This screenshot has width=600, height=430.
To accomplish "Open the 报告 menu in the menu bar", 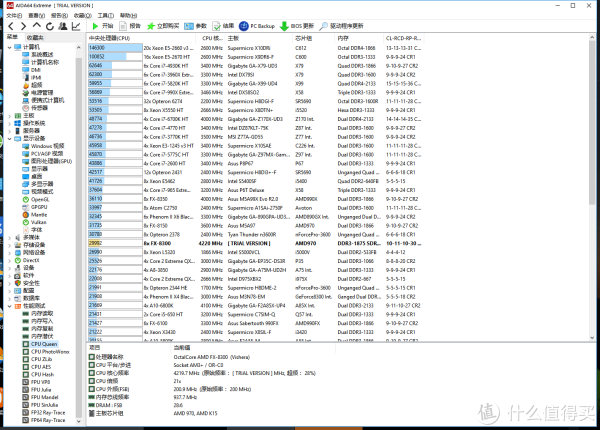I will click(59, 15).
